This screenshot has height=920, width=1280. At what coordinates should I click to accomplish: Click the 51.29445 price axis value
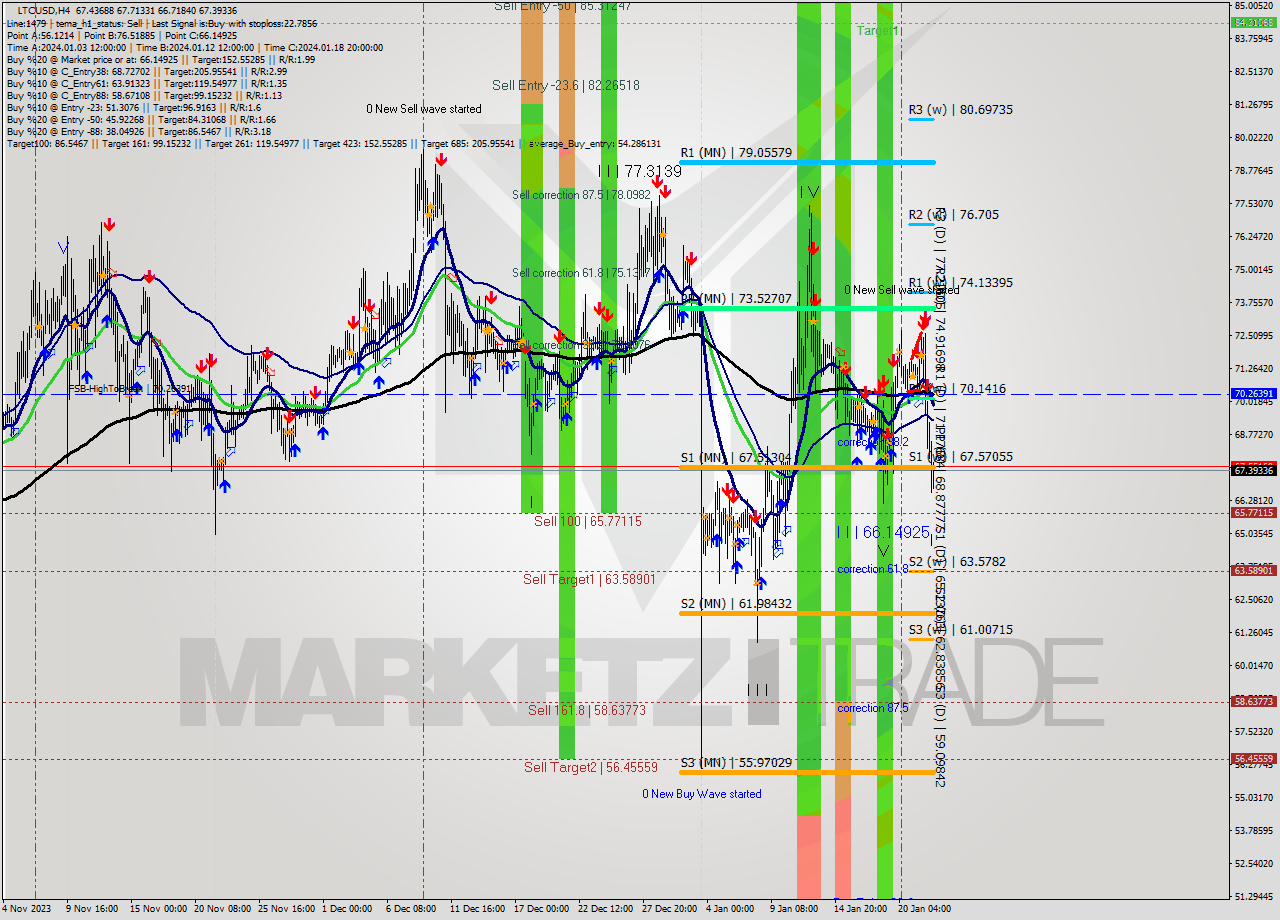tap(1253, 896)
